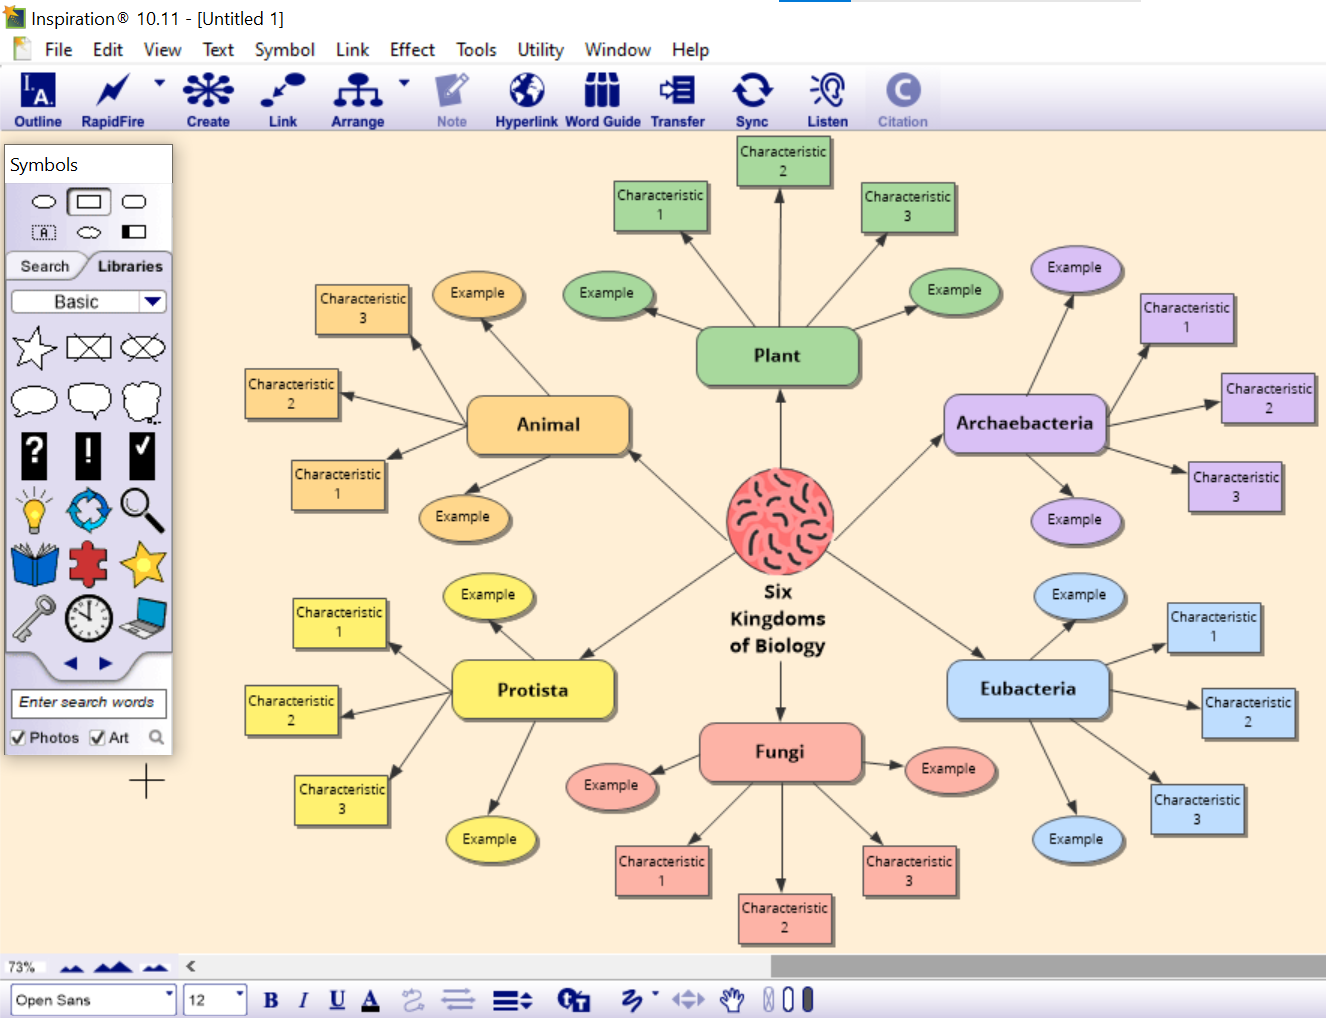Open the Symbol menu
Image resolution: width=1326 pixels, height=1018 pixels.
[284, 50]
